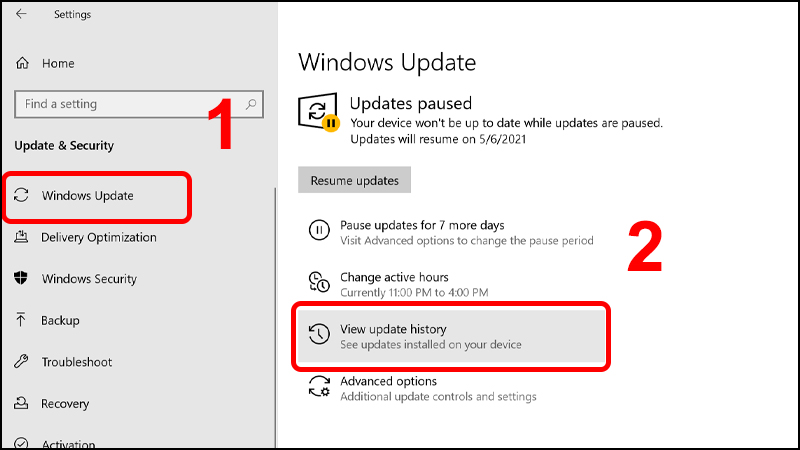Open Advanced options text link
This screenshot has height=450, width=800.
coord(388,381)
